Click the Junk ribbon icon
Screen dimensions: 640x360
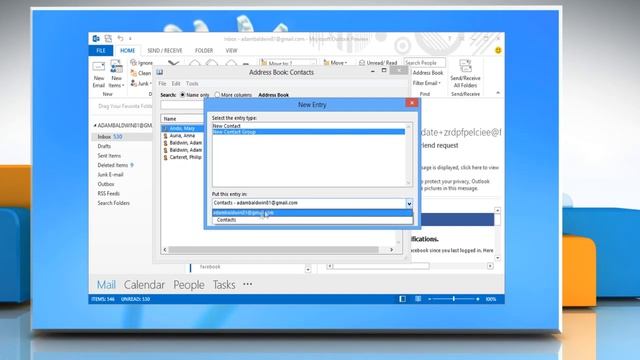133,83
